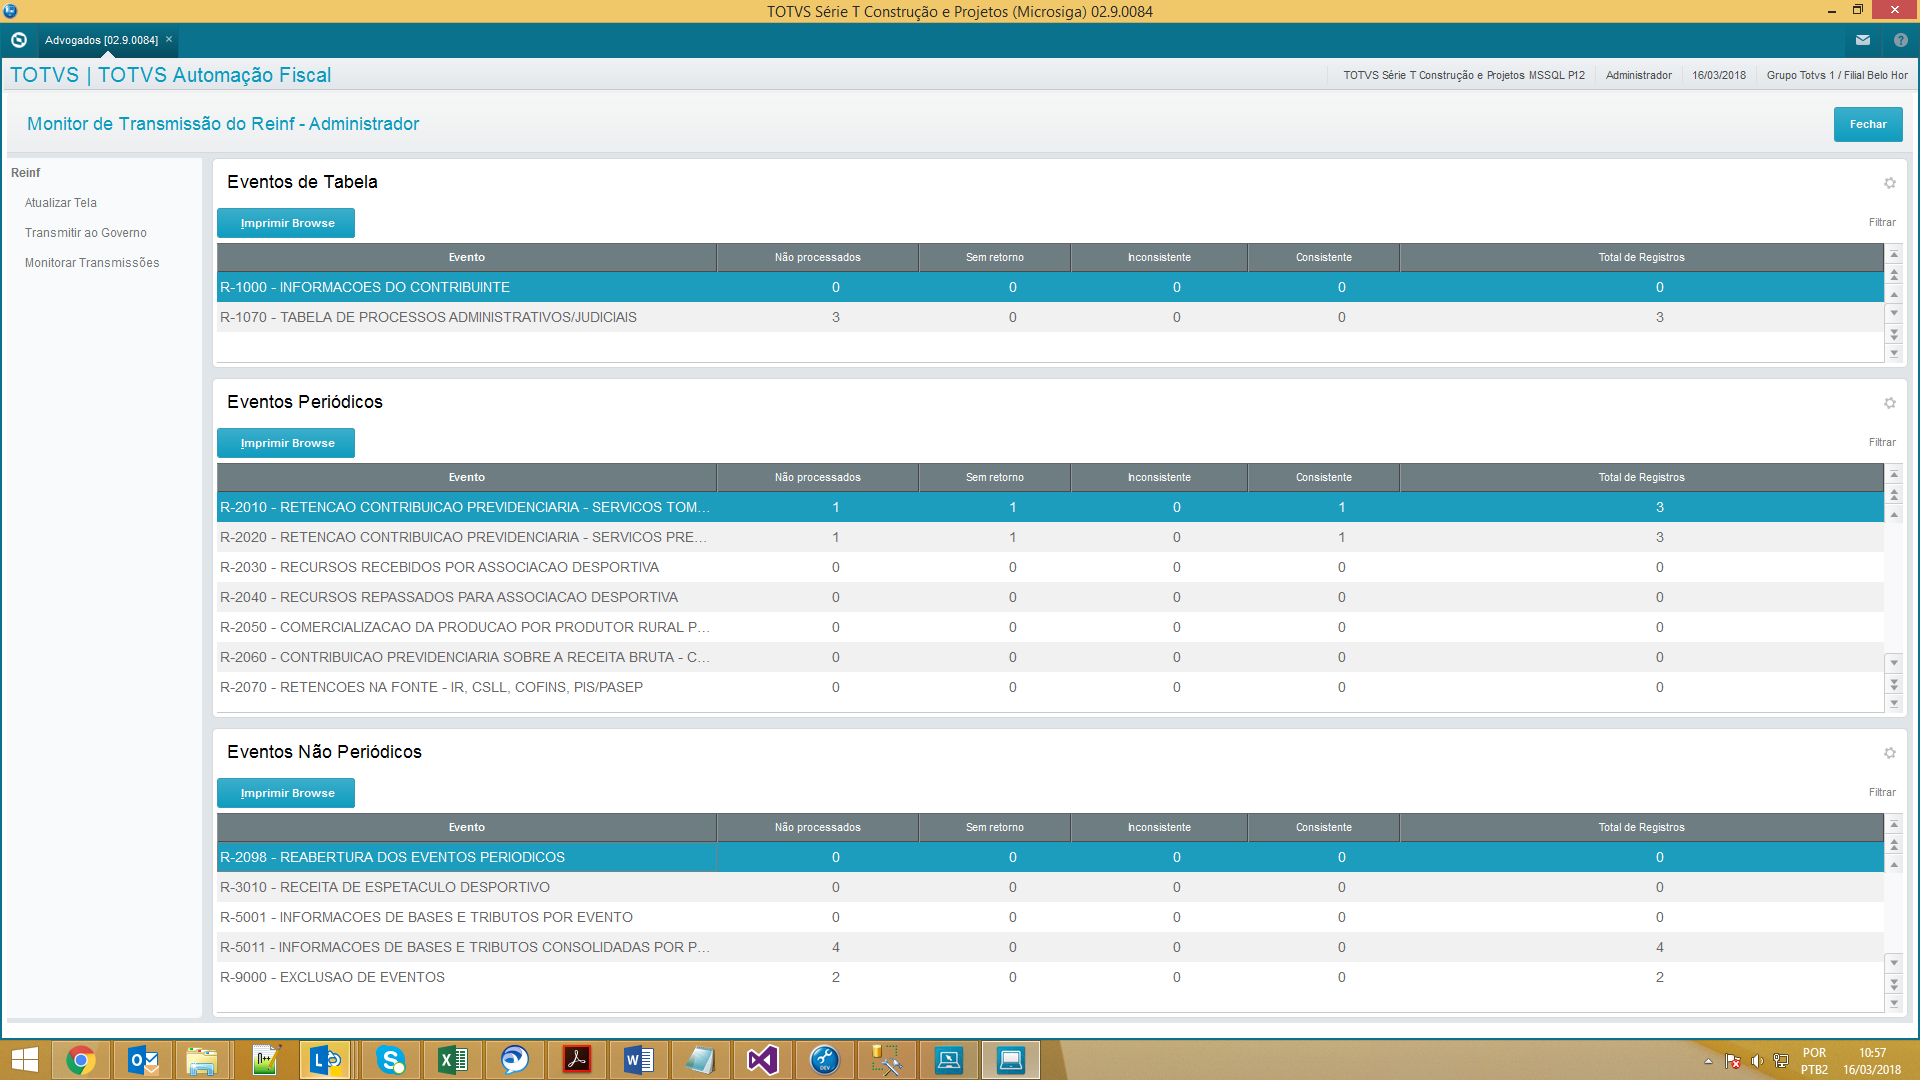Open settings gear for Eventos Periódicos

[x=1889, y=403]
